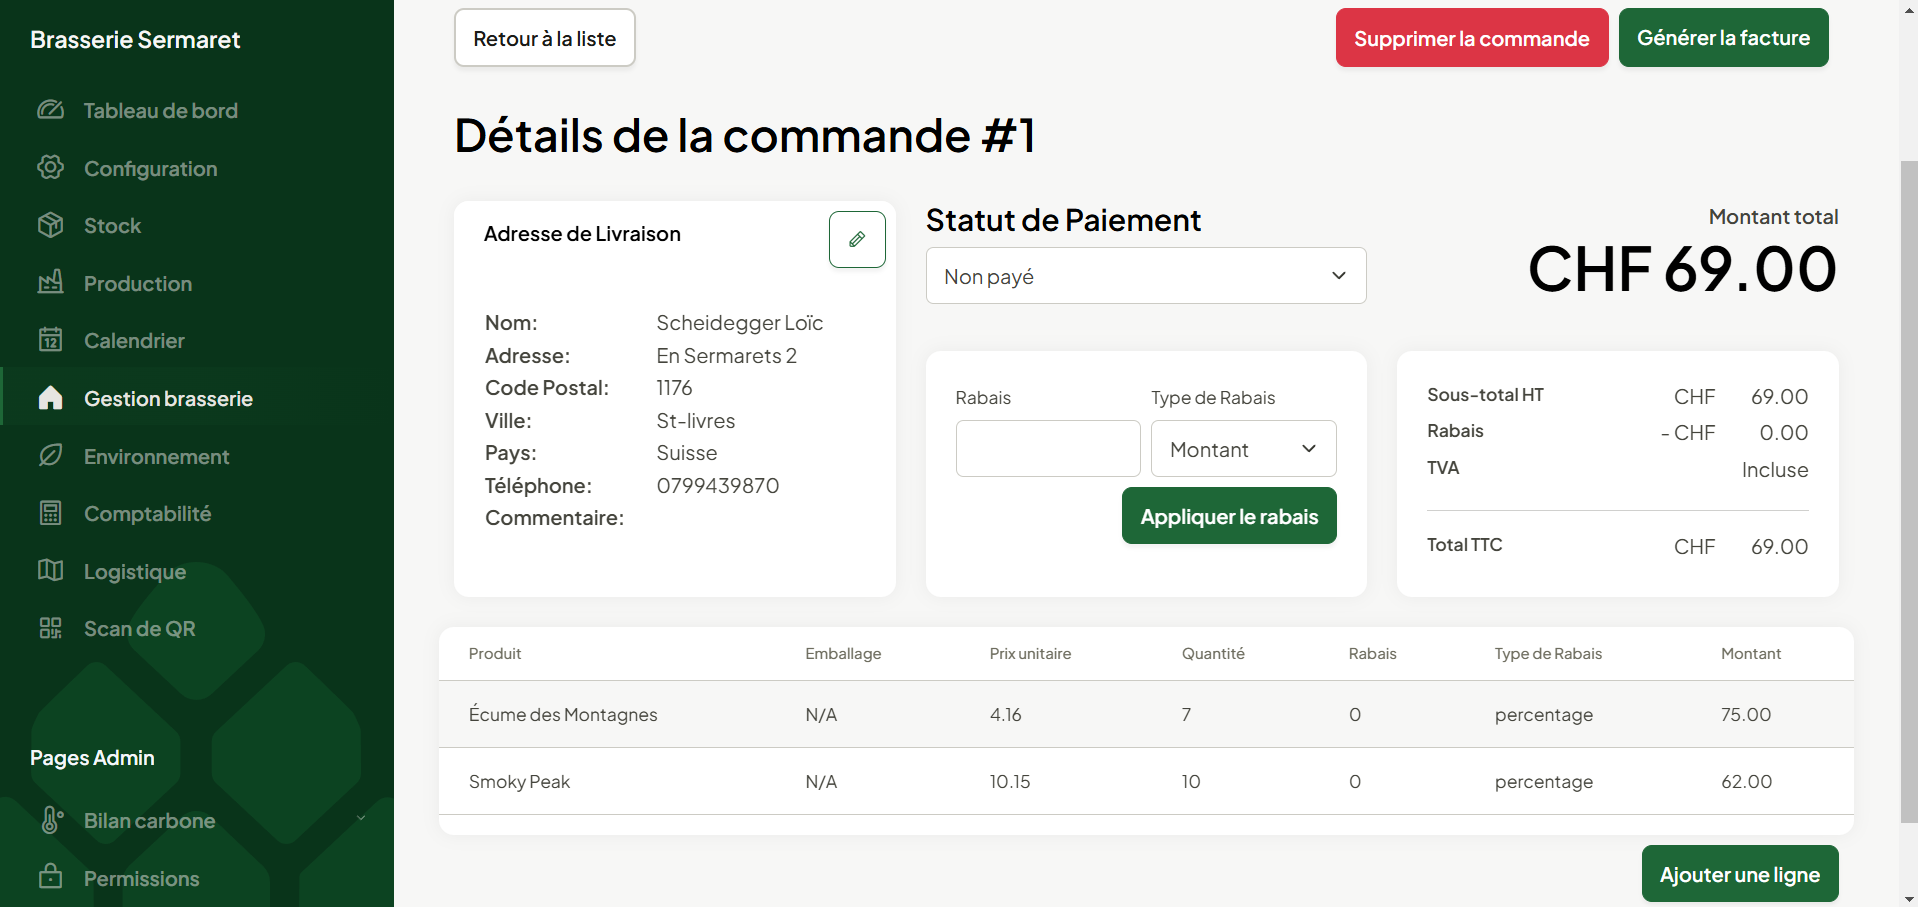Click the Environnement leaf icon

(50, 456)
